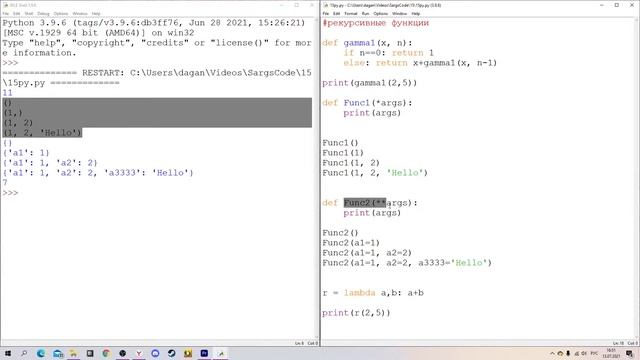
Task: Open Run menu in the 15py.py editor
Action: coord(365,13)
